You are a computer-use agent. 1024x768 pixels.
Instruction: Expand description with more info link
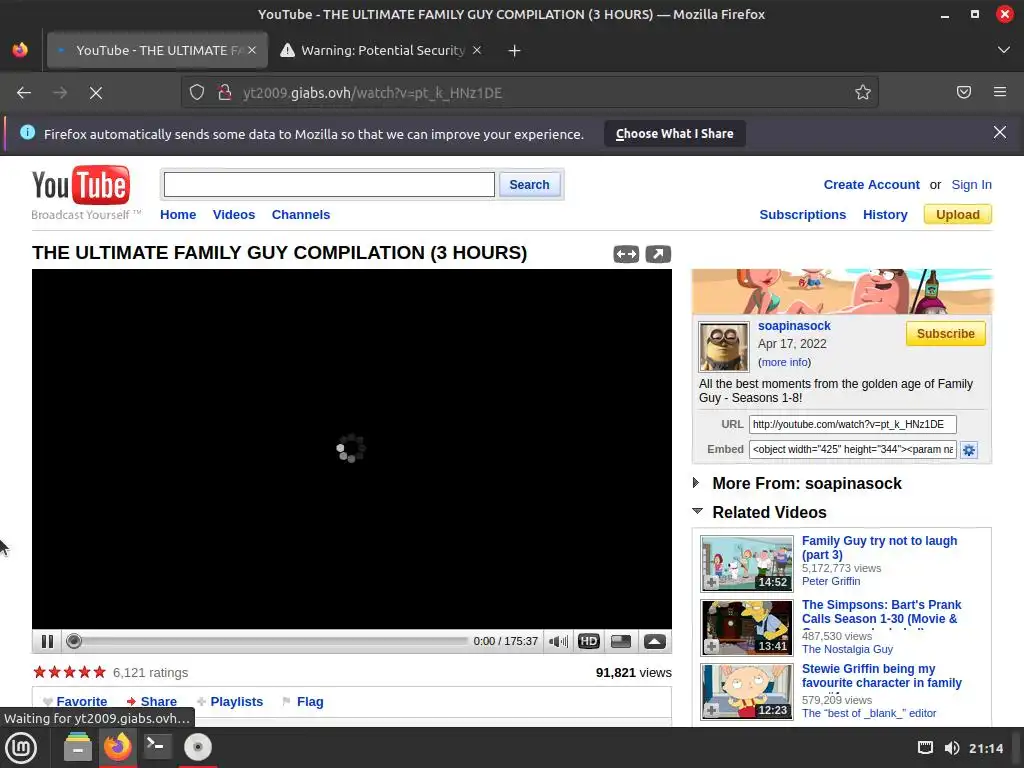(784, 362)
